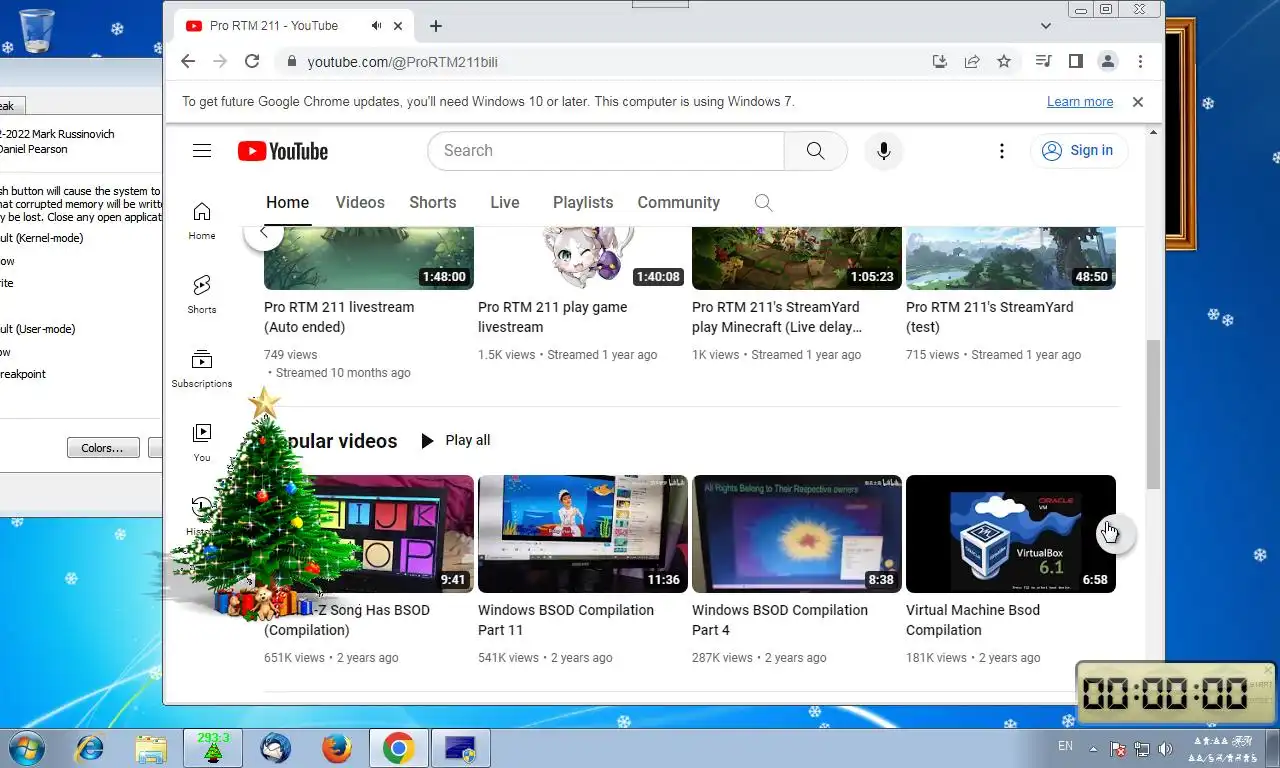Click the EN language indicator in tray
The image size is (1280, 768).
pos(1066,746)
